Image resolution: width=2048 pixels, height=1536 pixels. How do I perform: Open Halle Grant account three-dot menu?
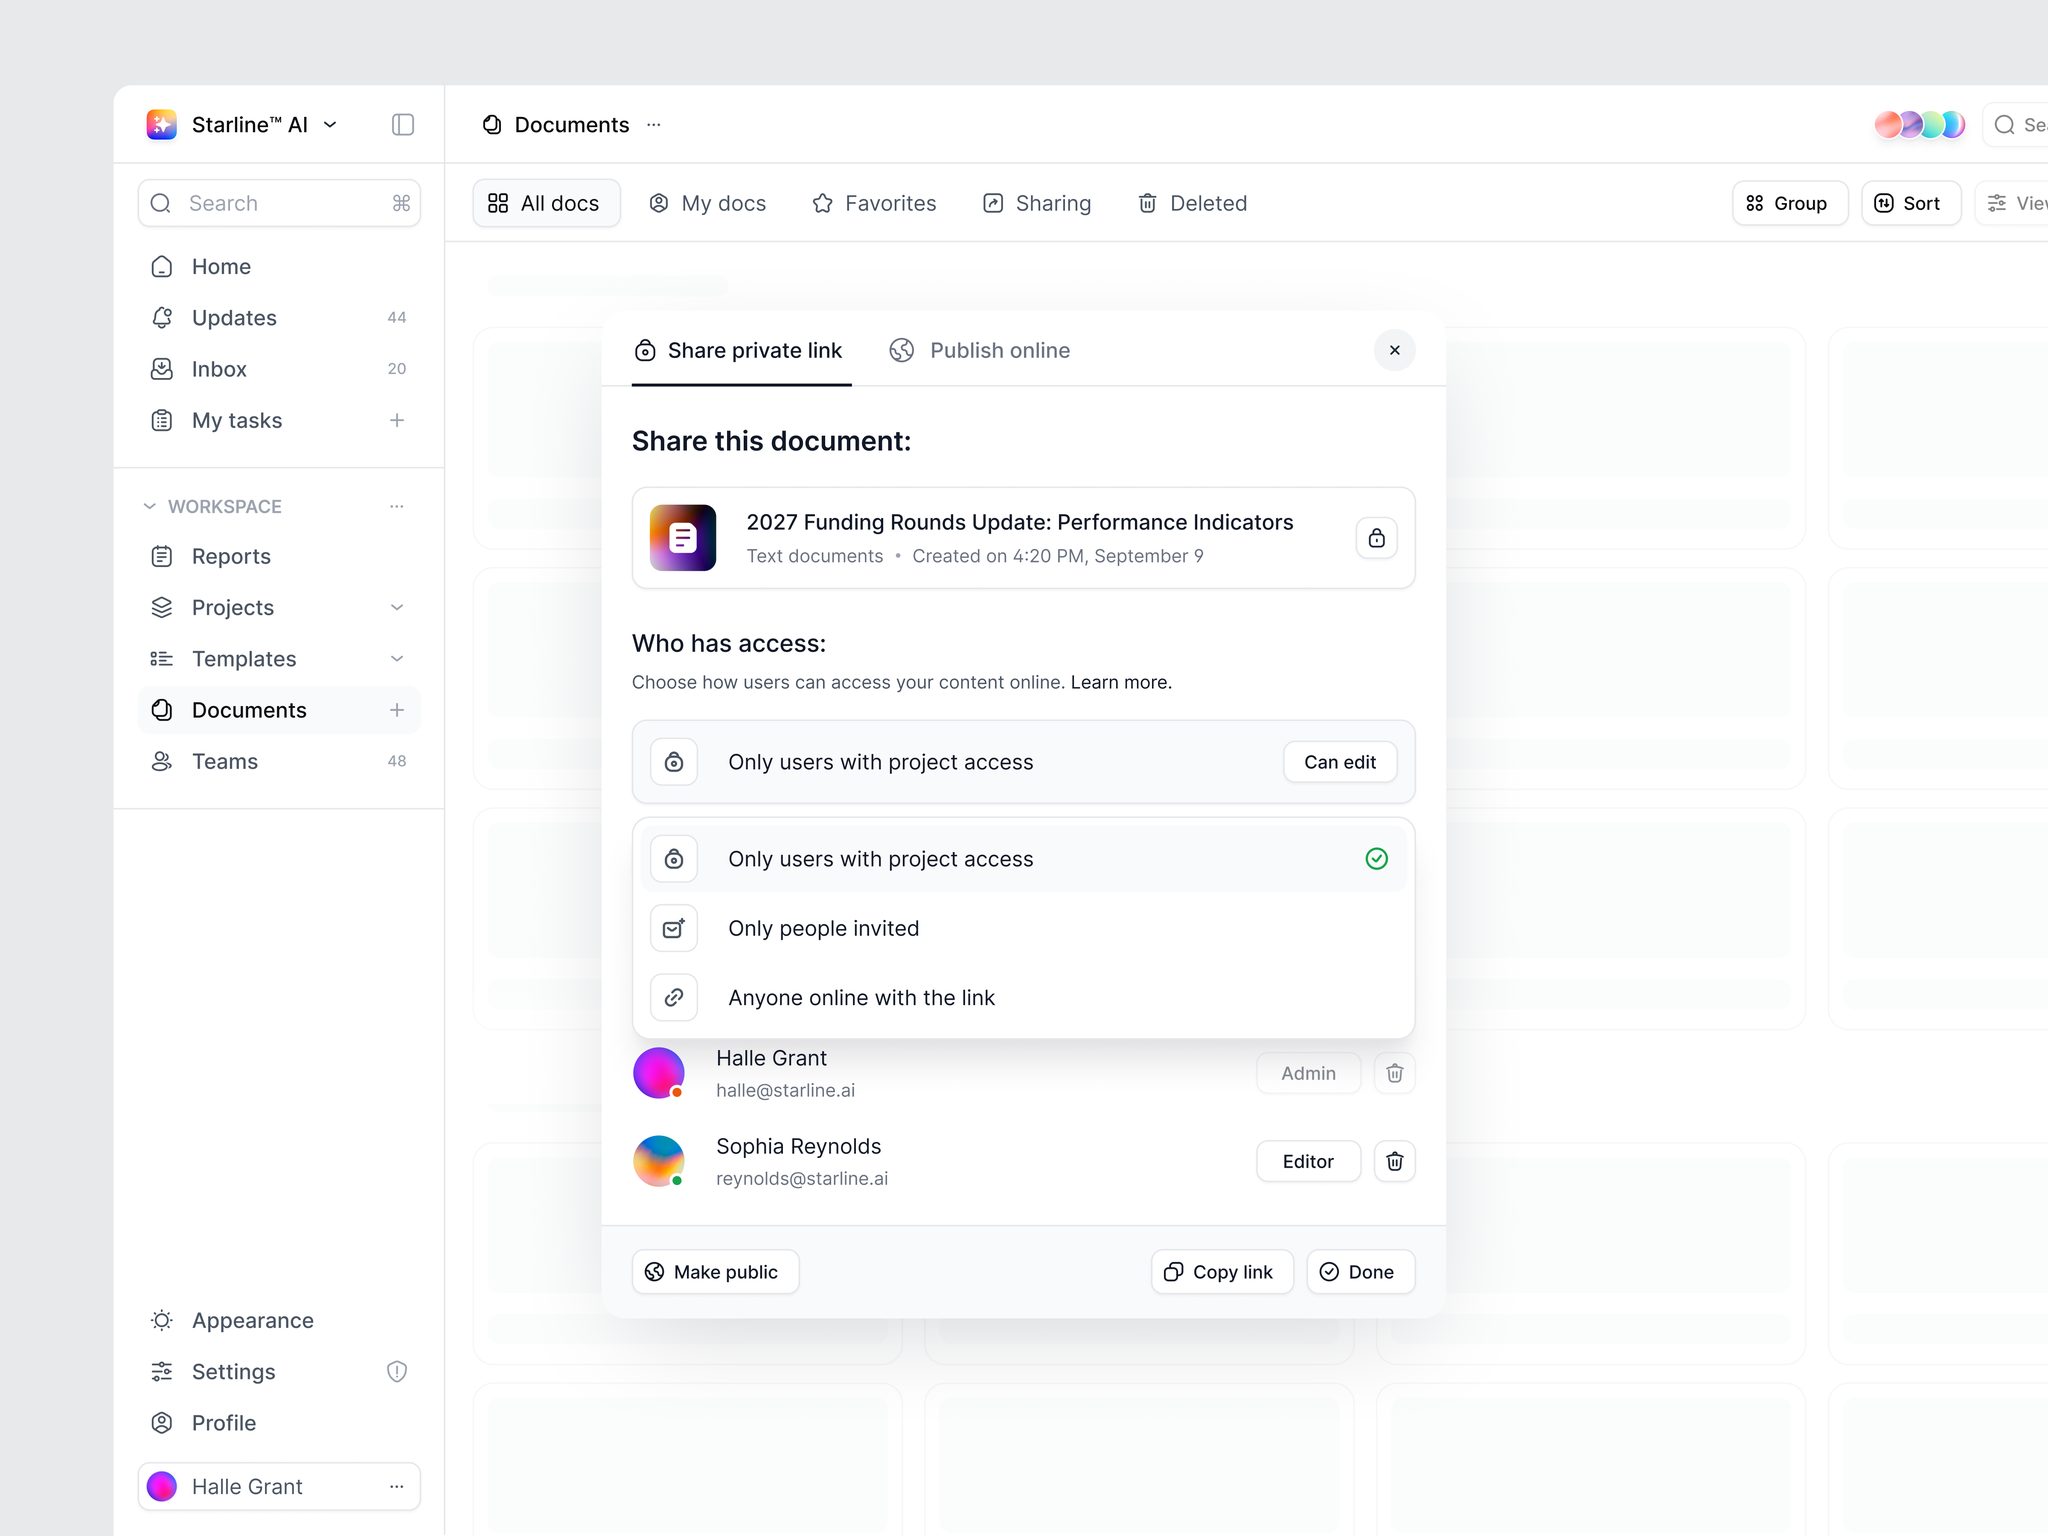396,1486
